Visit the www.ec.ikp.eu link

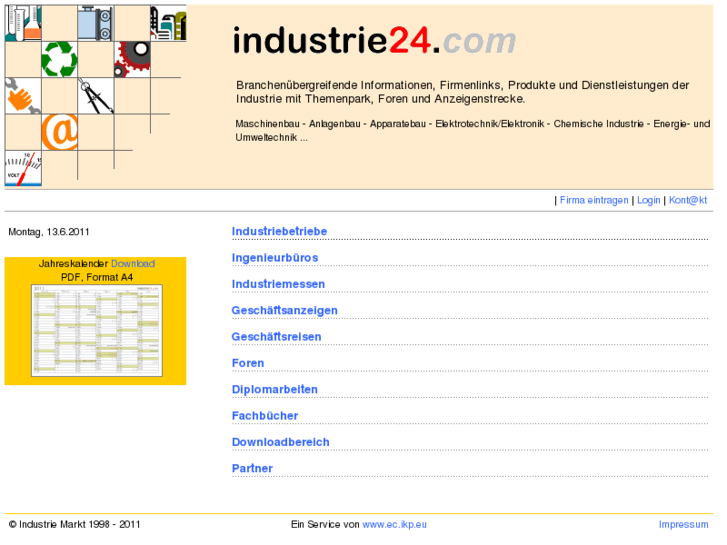click(x=395, y=525)
